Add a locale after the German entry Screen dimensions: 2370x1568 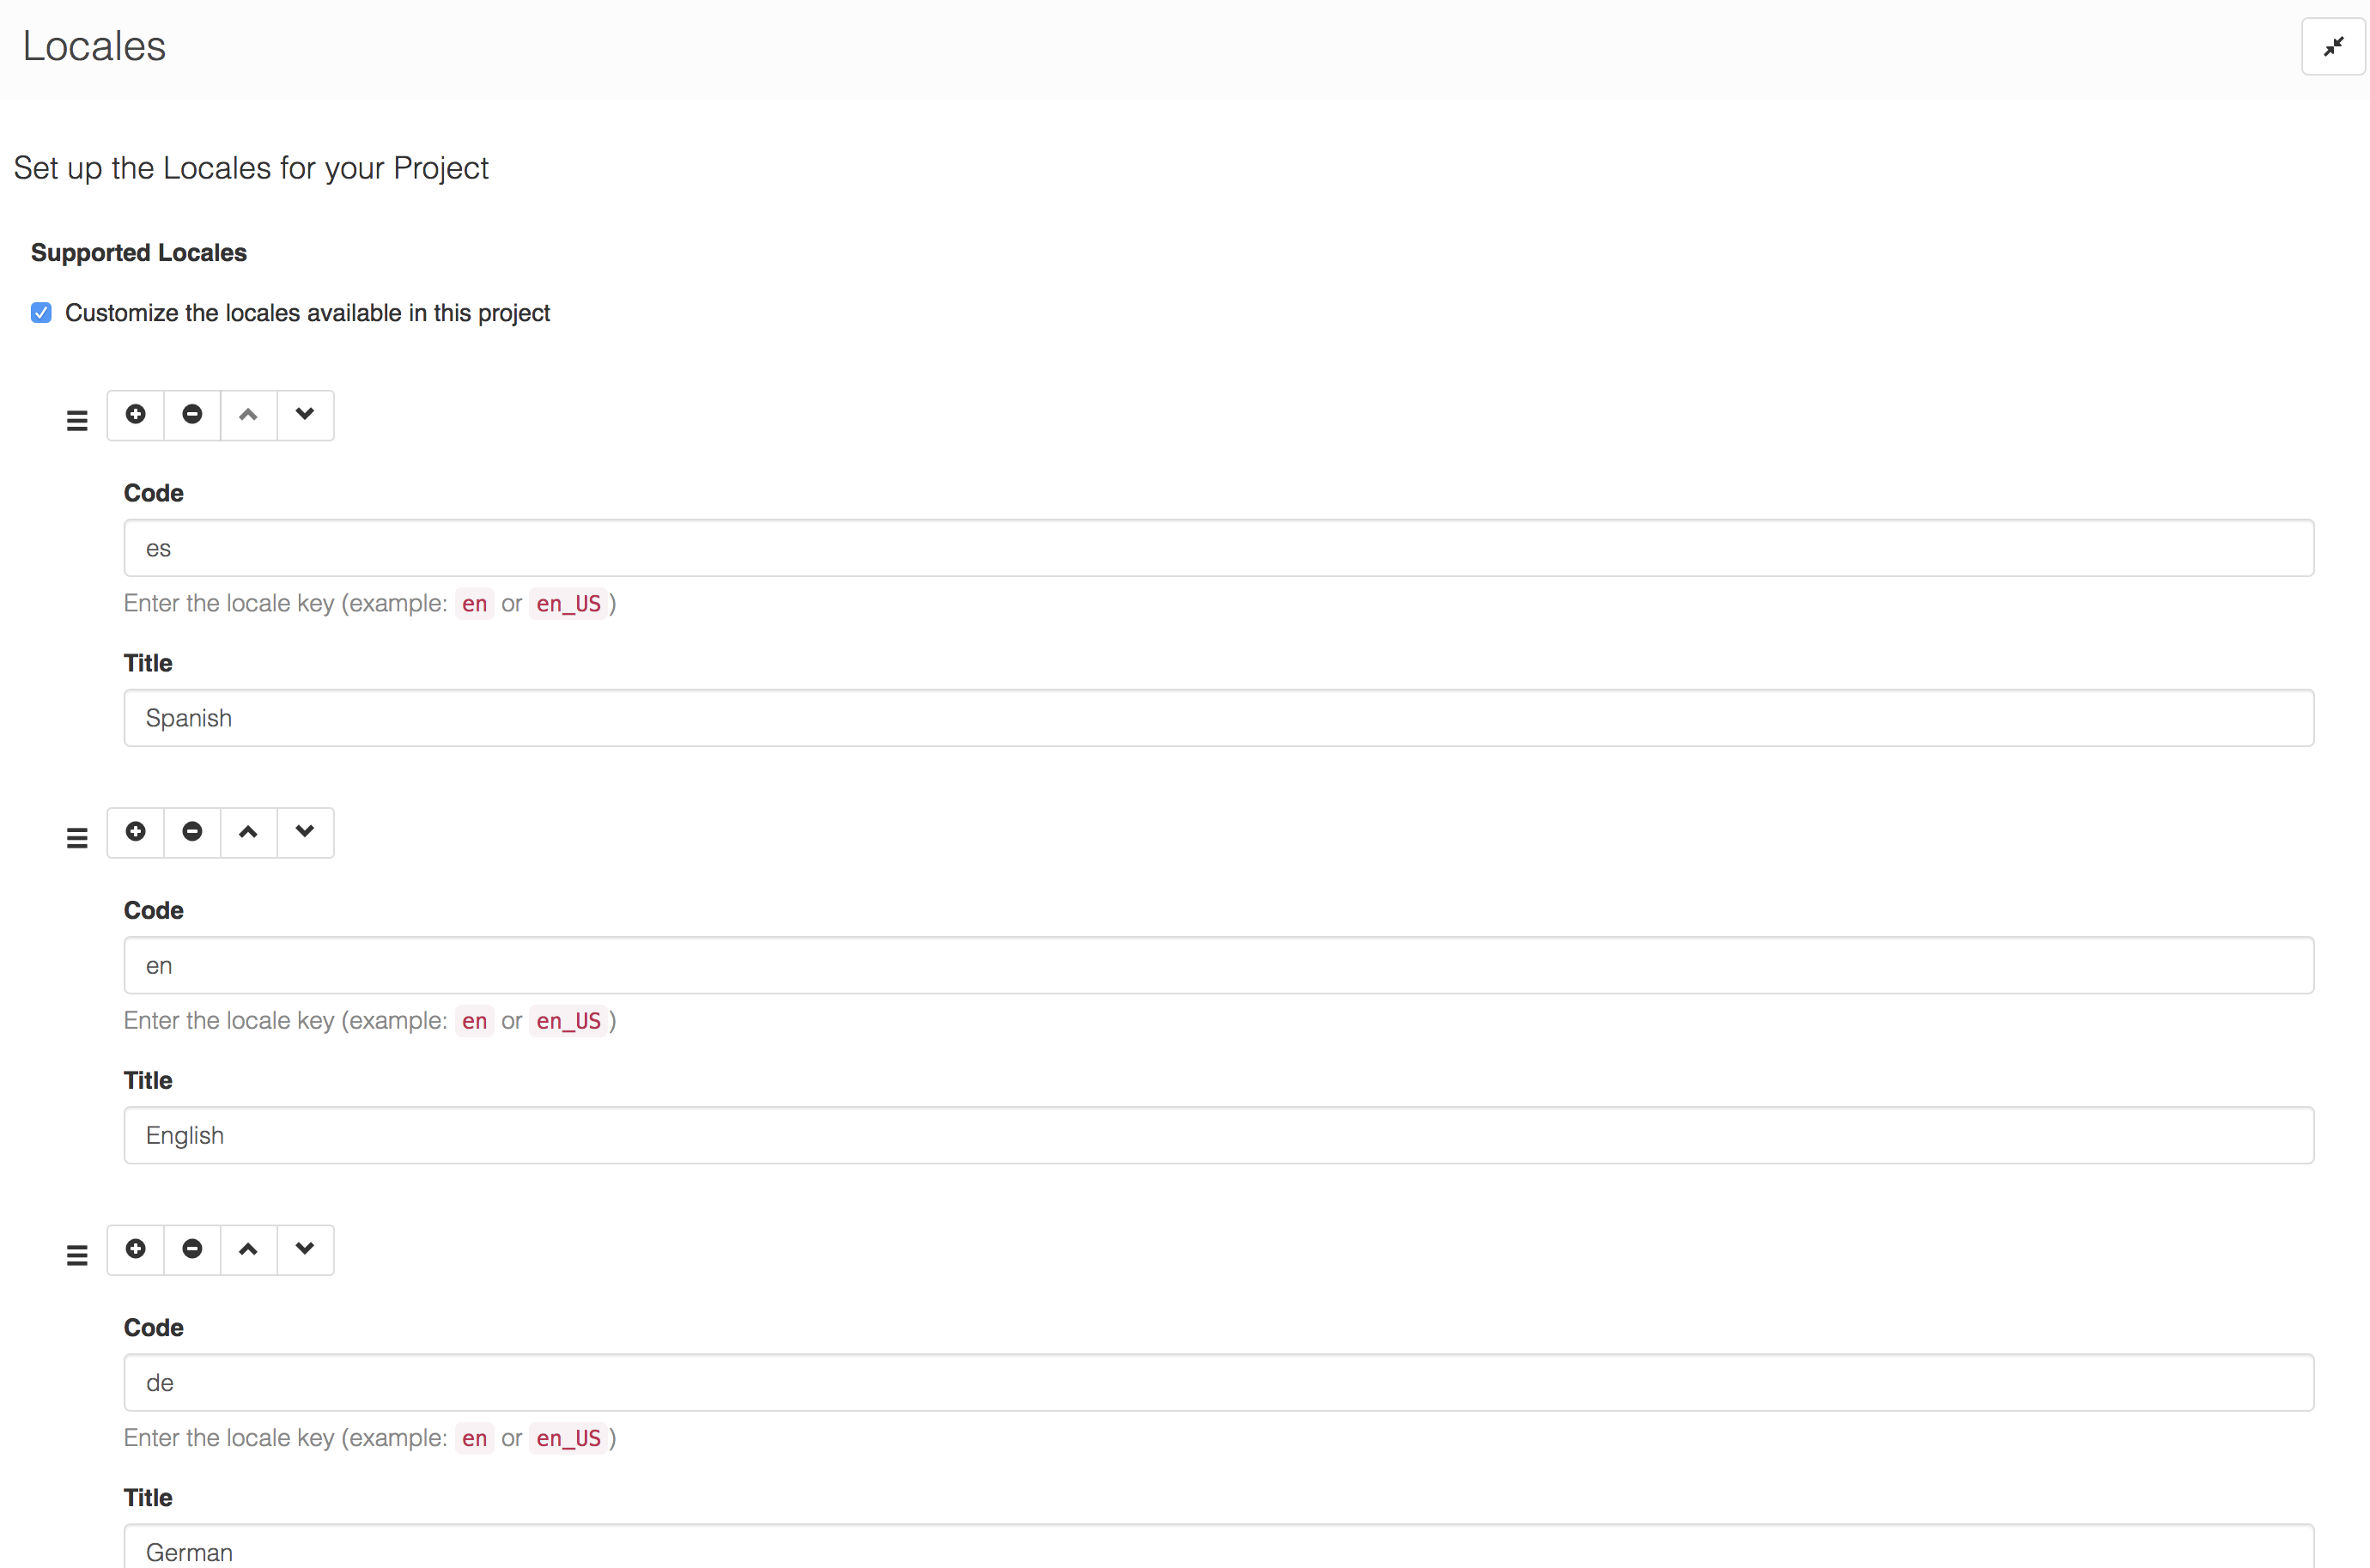136,1248
